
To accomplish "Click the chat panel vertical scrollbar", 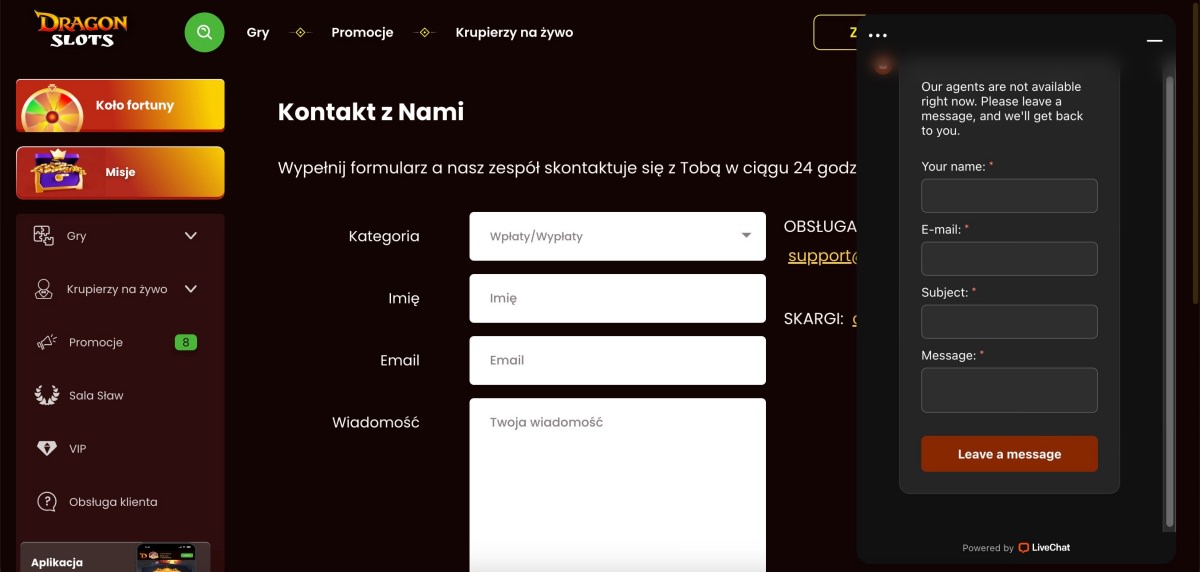I will tap(1169, 300).
